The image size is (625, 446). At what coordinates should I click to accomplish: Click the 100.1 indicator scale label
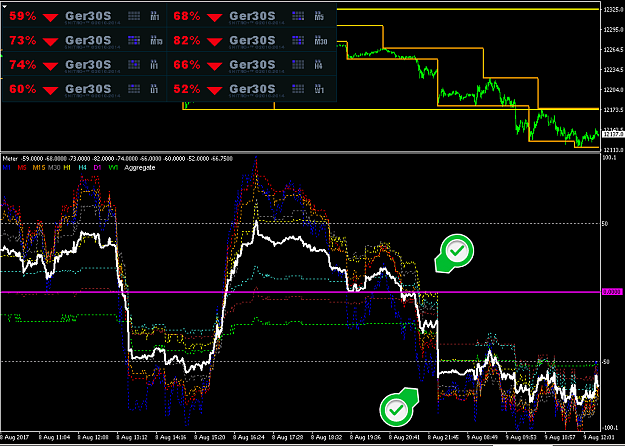point(609,158)
